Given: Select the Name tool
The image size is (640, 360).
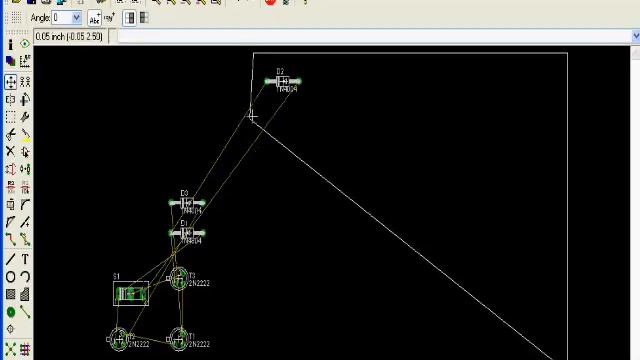Looking at the screenshot, I should pyautogui.click(x=10, y=187).
